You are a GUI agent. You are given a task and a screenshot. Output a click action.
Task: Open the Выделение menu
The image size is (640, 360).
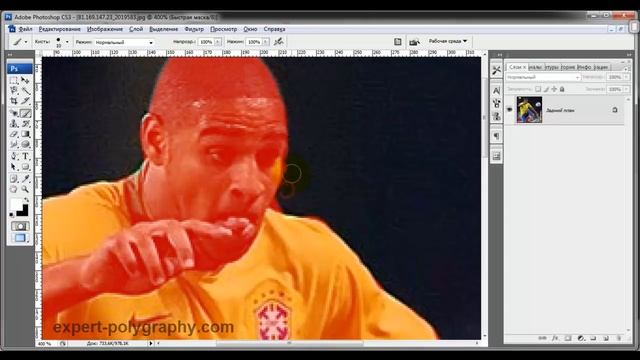click(x=163, y=29)
